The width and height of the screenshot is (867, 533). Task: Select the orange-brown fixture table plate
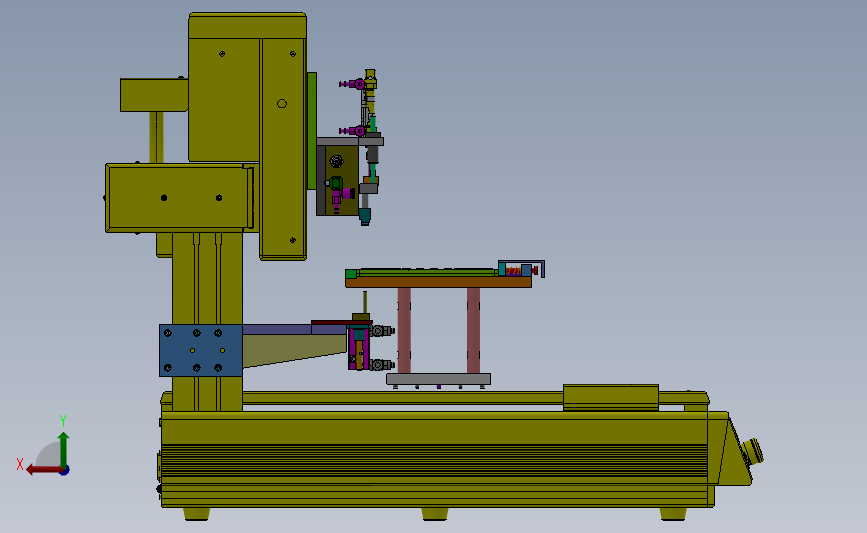tap(438, 283)
